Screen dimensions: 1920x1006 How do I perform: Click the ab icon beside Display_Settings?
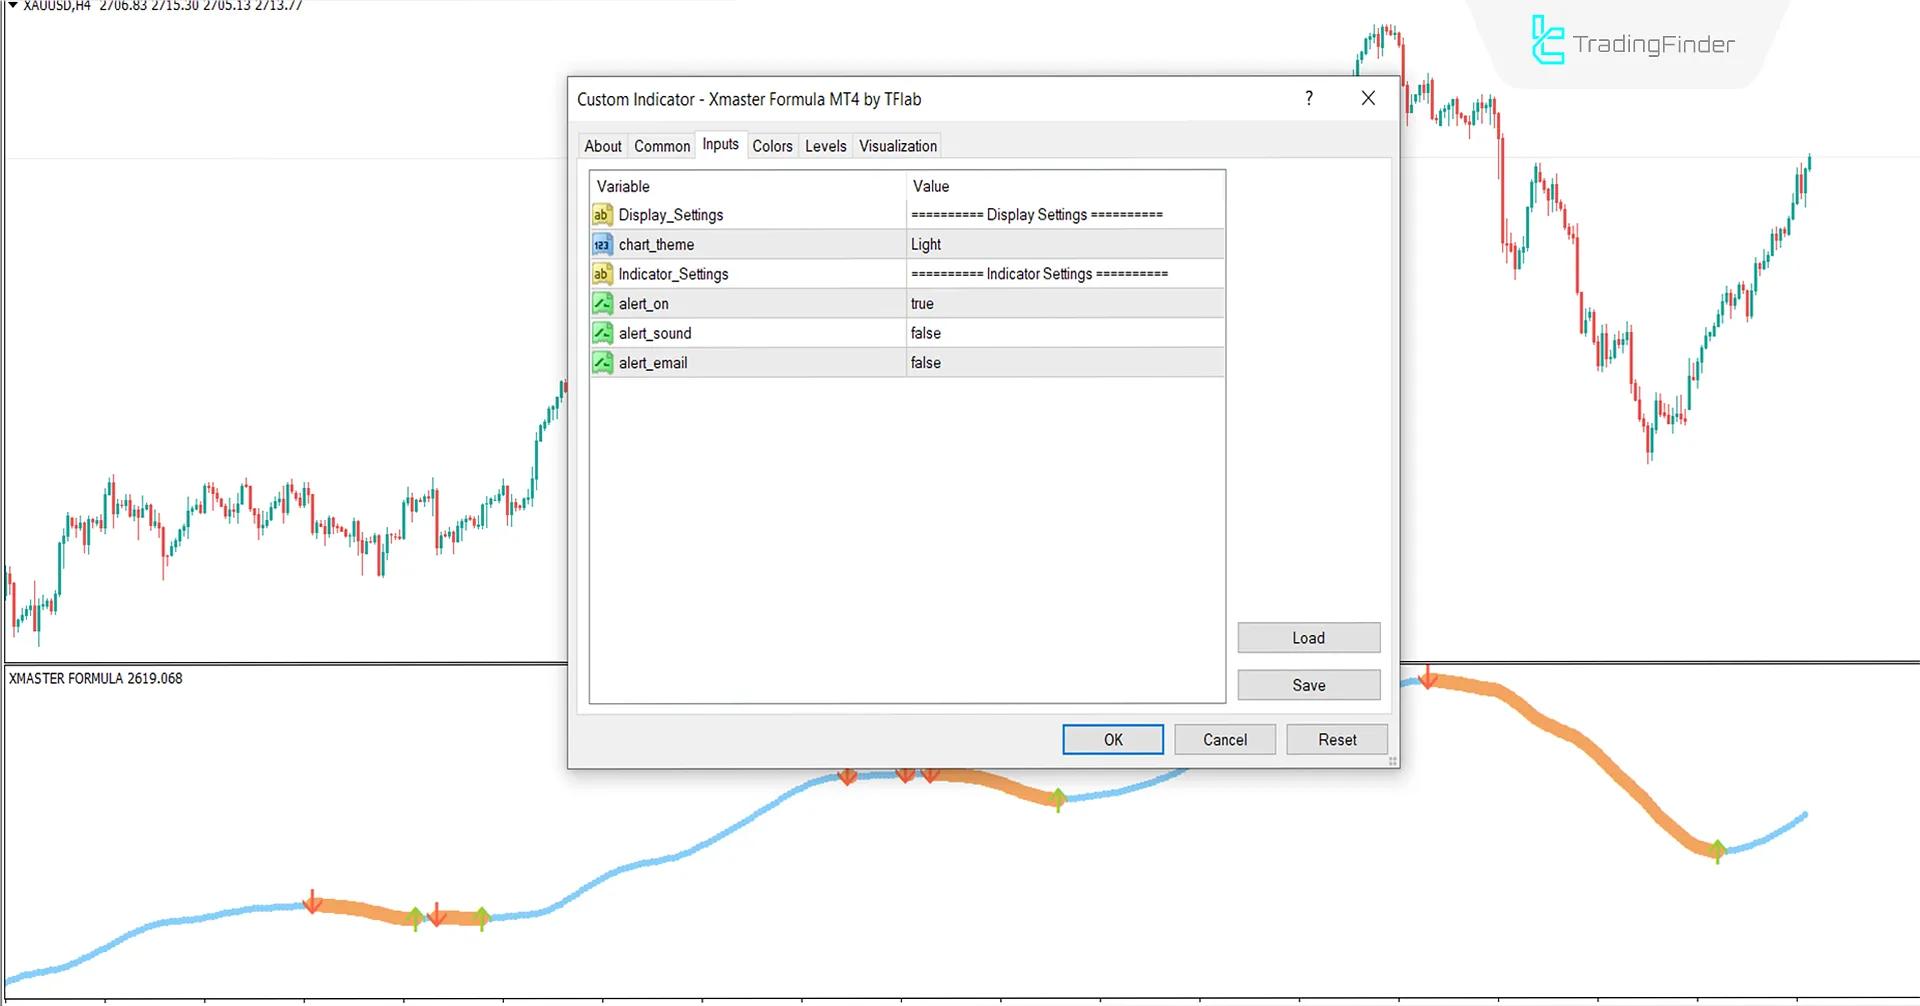coord(602,214)
